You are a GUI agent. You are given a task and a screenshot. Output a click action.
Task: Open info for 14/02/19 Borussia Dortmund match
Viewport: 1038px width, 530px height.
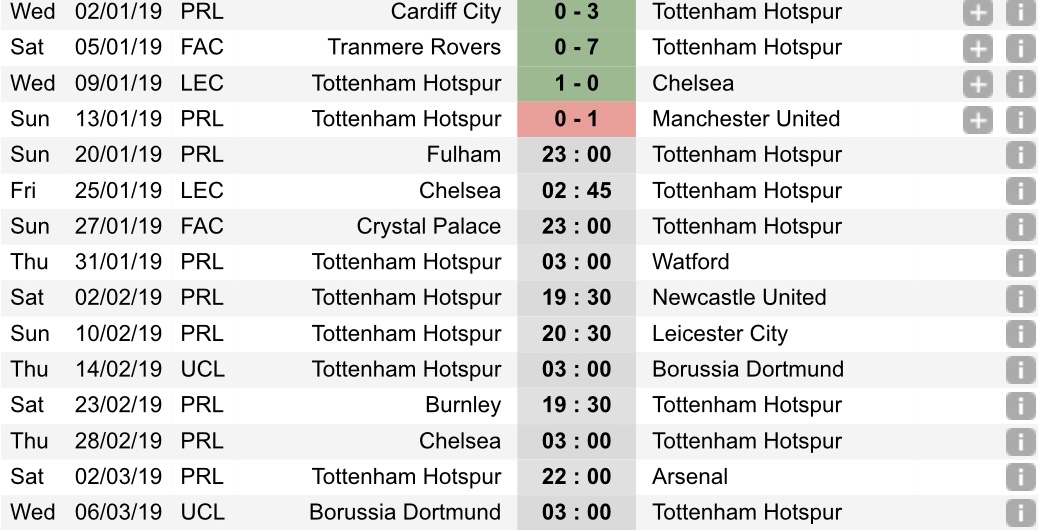click(1019, 370)
